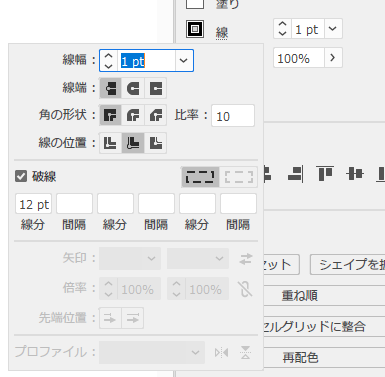
Task: Open the 矢印 start arrowhead dropdown
Action: [130, 258]
